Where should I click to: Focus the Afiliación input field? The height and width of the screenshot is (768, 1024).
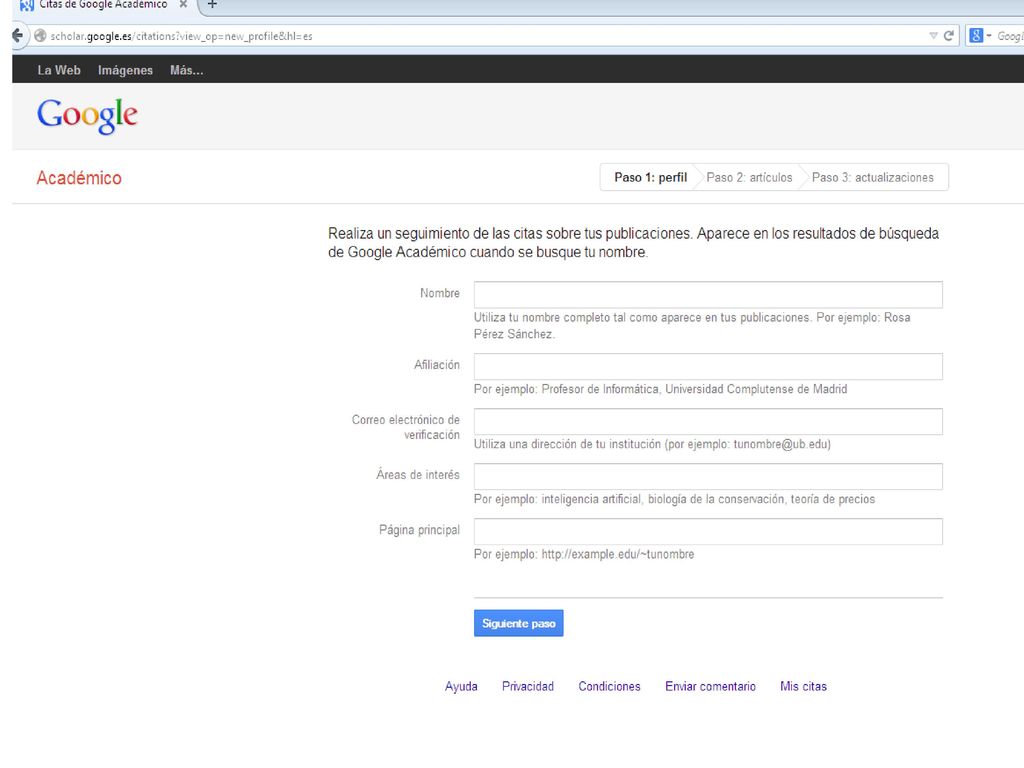click(x=708, y=366)
